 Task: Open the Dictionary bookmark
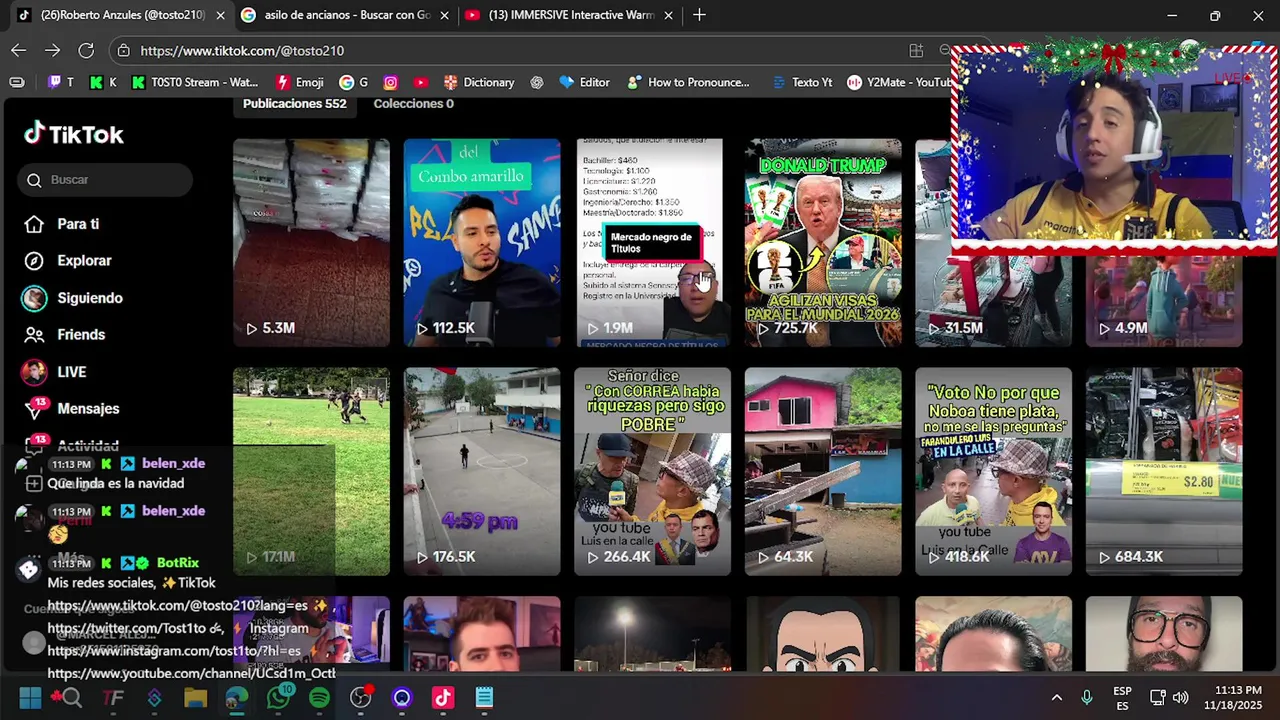pyautogui.click(x=479, y=82)
